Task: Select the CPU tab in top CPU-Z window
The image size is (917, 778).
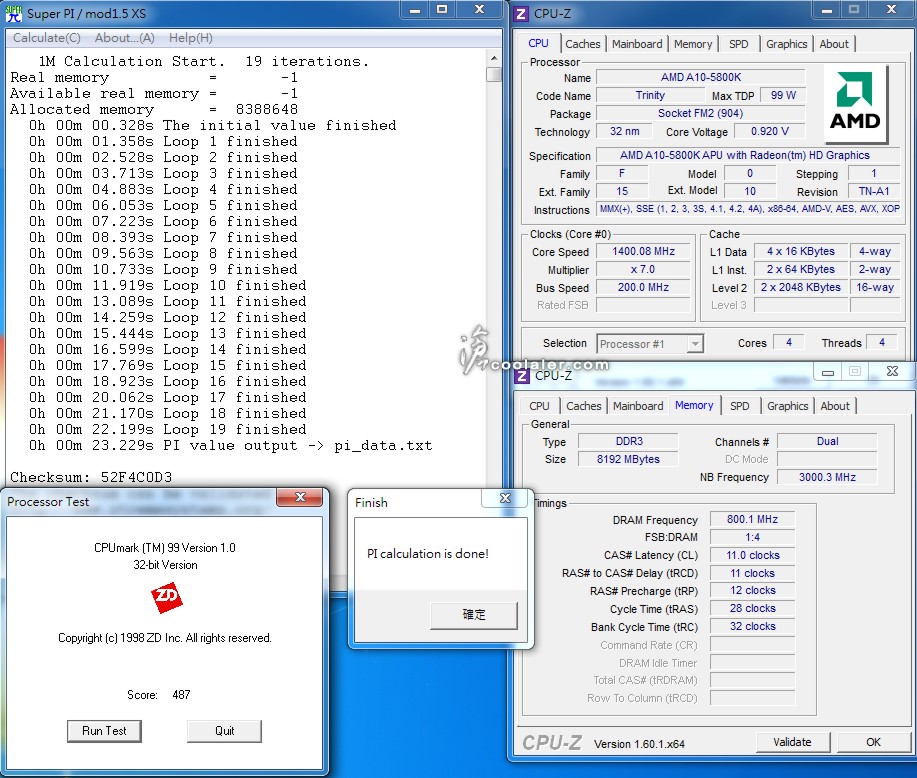Action: 538,43
